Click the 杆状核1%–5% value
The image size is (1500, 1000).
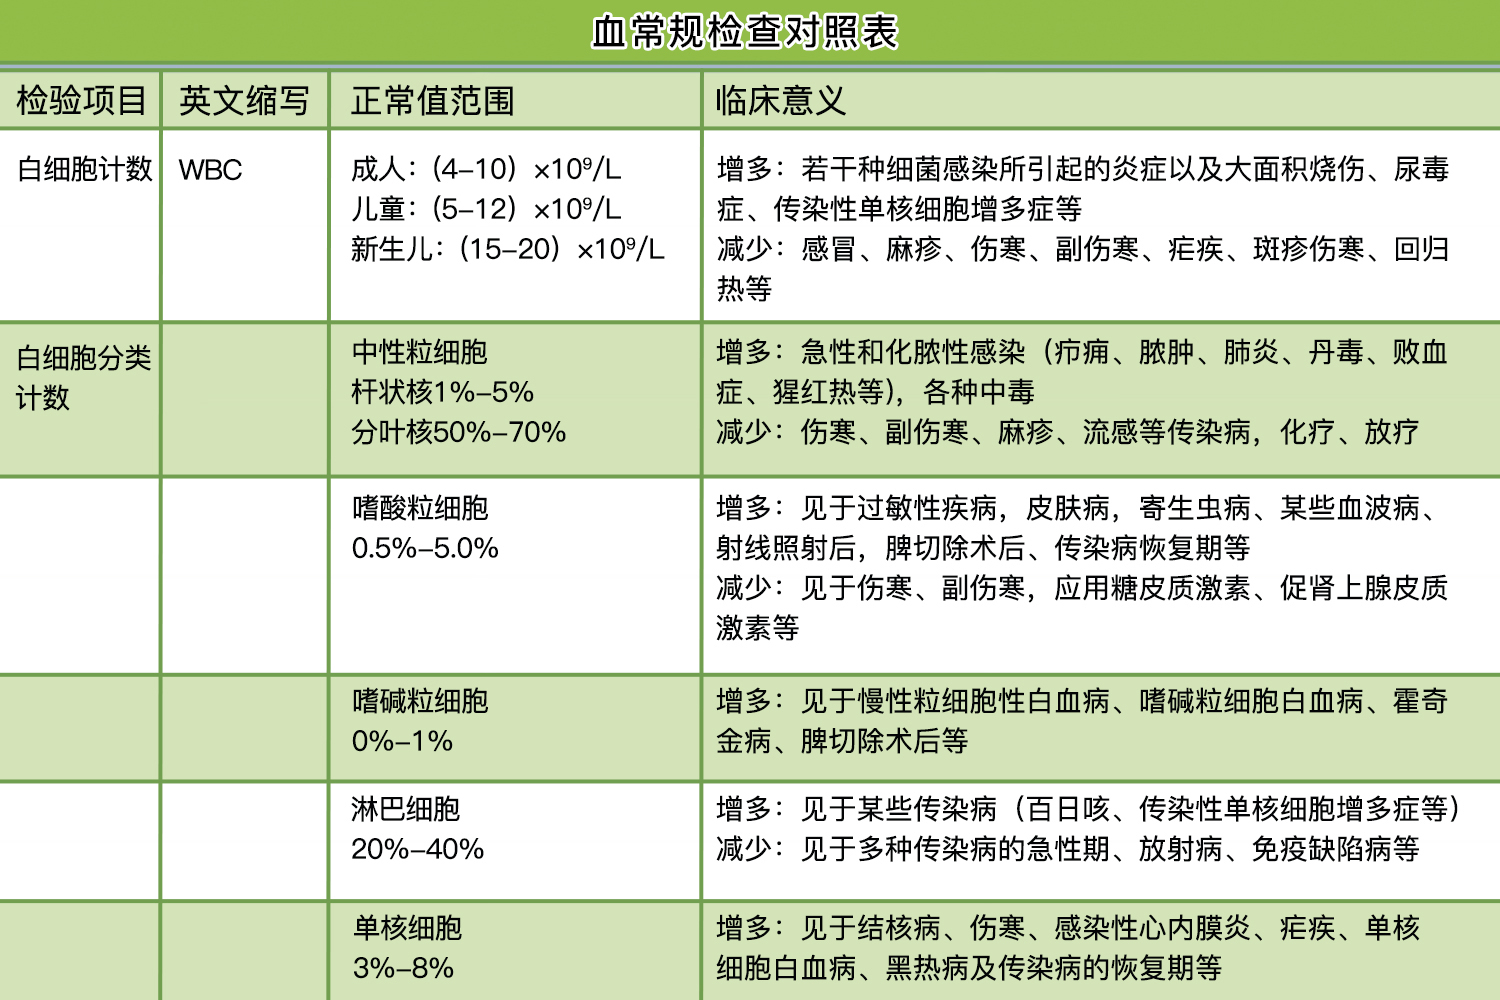tap(443, 392)
